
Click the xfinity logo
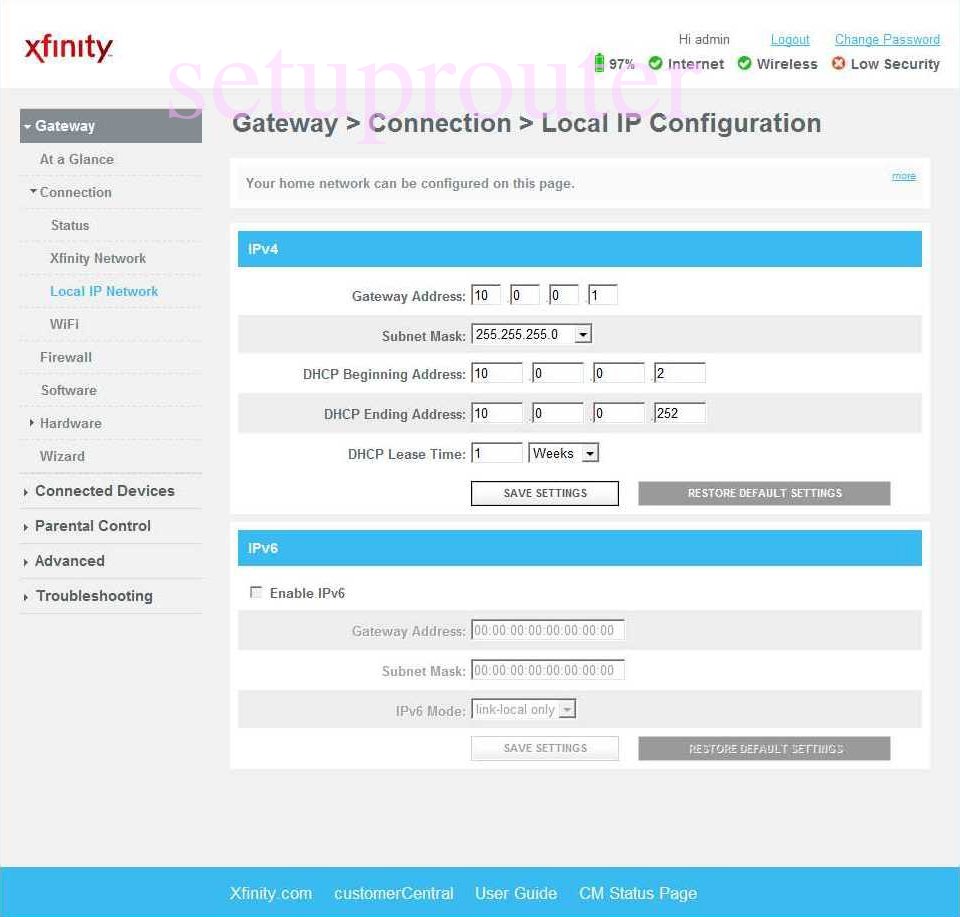tap(68, 46)
